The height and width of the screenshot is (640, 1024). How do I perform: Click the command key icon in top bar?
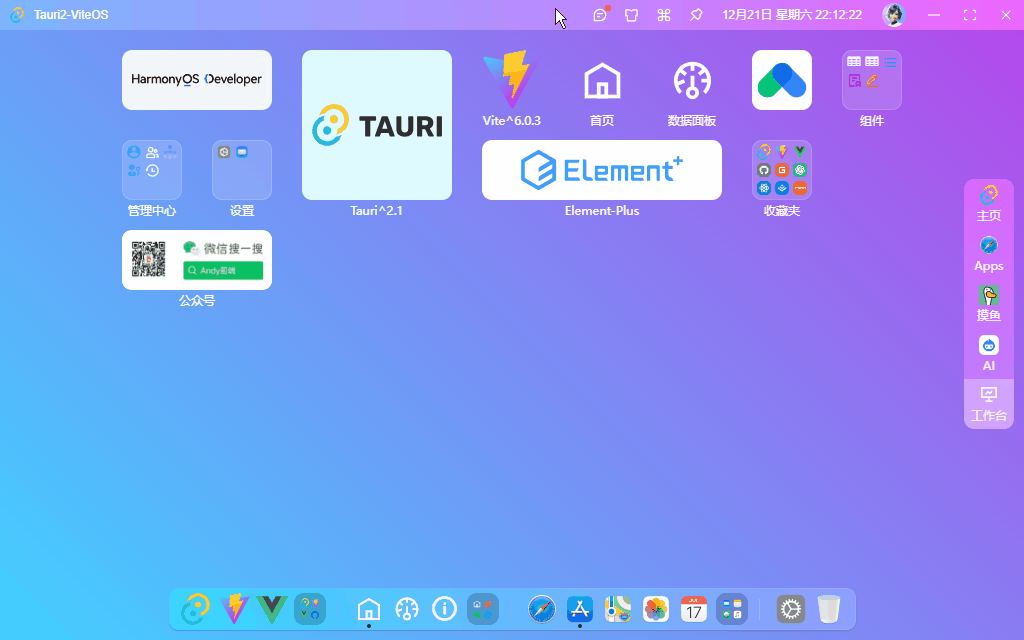(664, 14)
